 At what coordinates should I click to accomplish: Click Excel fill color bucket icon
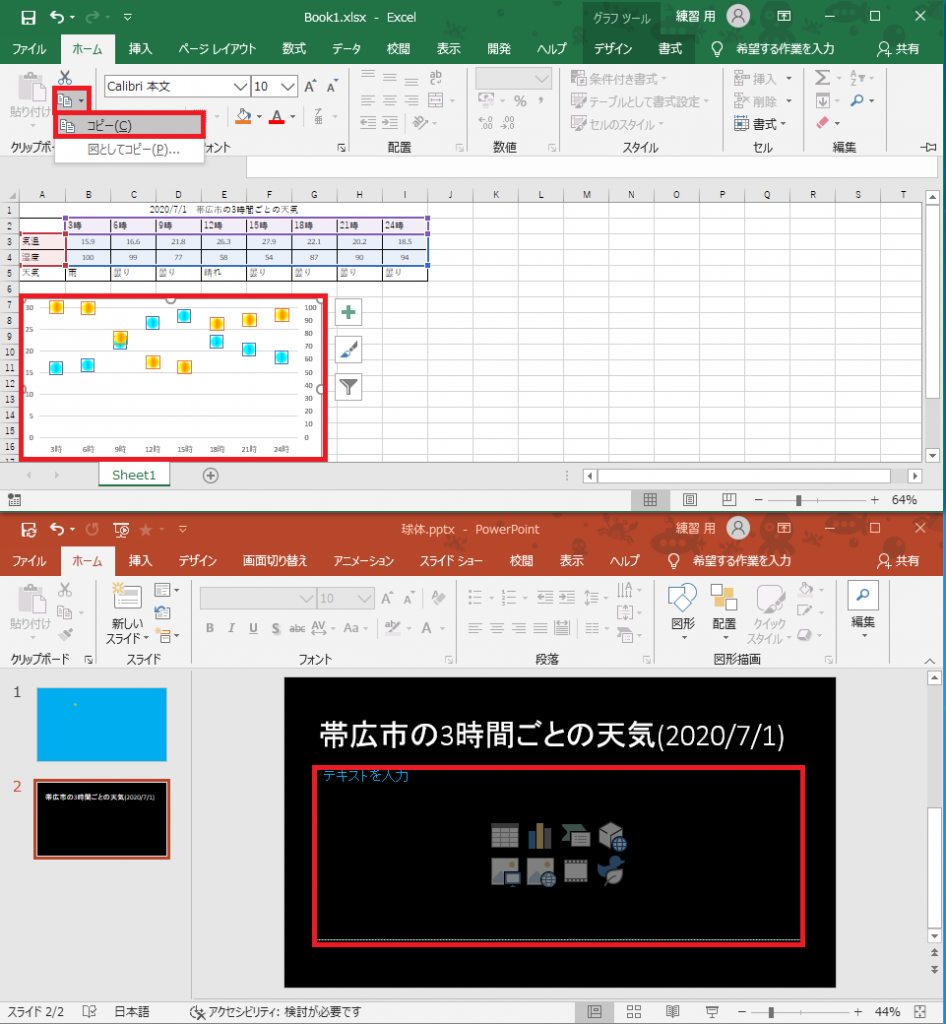[x=244, y=116]
